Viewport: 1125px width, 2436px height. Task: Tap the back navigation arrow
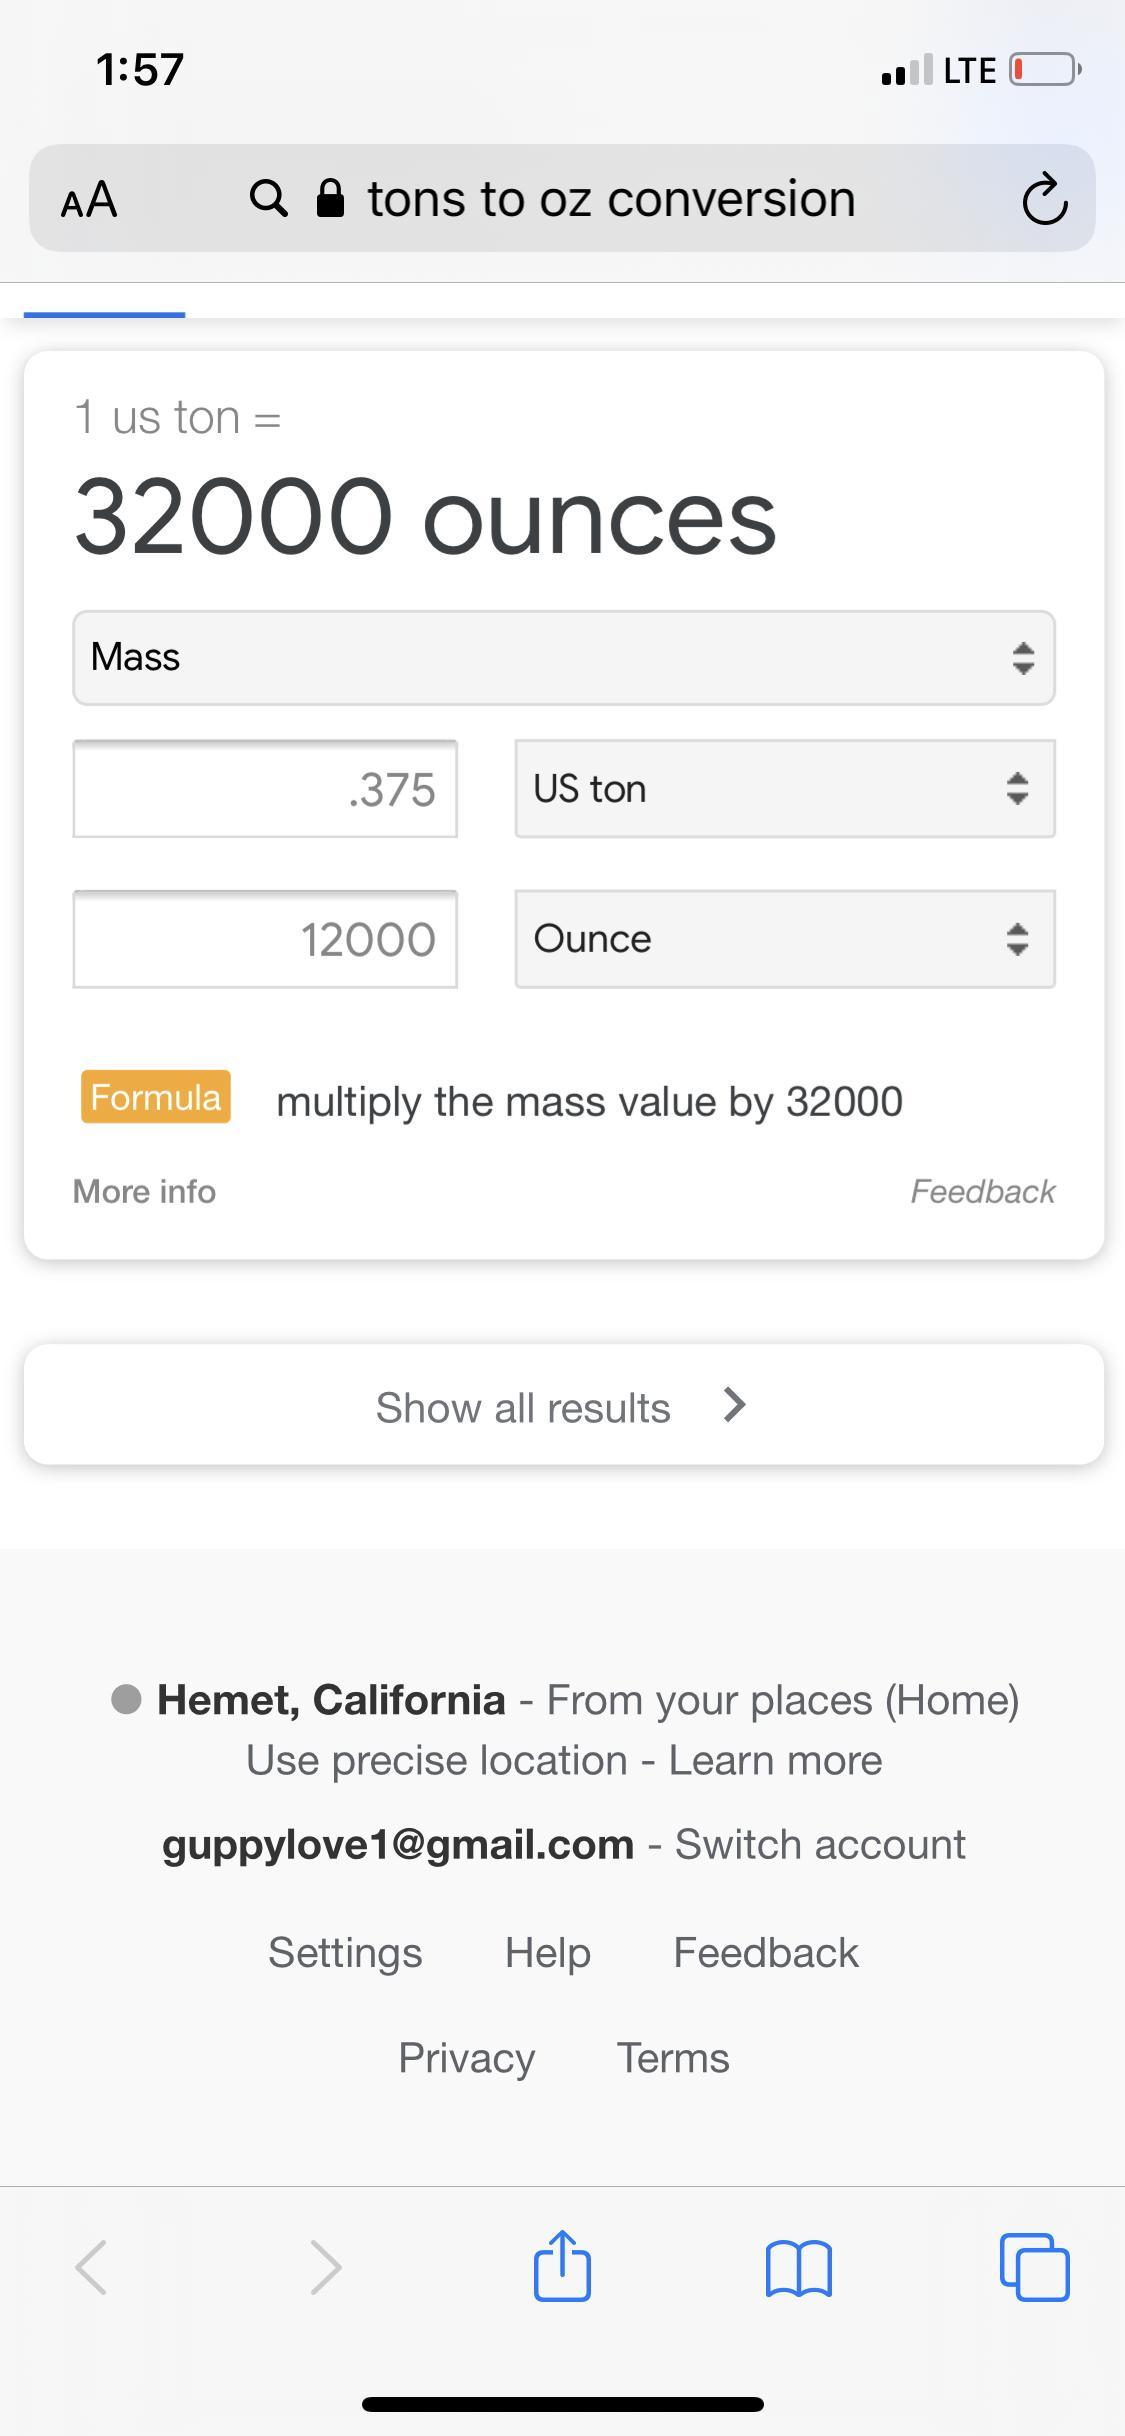tap(91, 2266)
